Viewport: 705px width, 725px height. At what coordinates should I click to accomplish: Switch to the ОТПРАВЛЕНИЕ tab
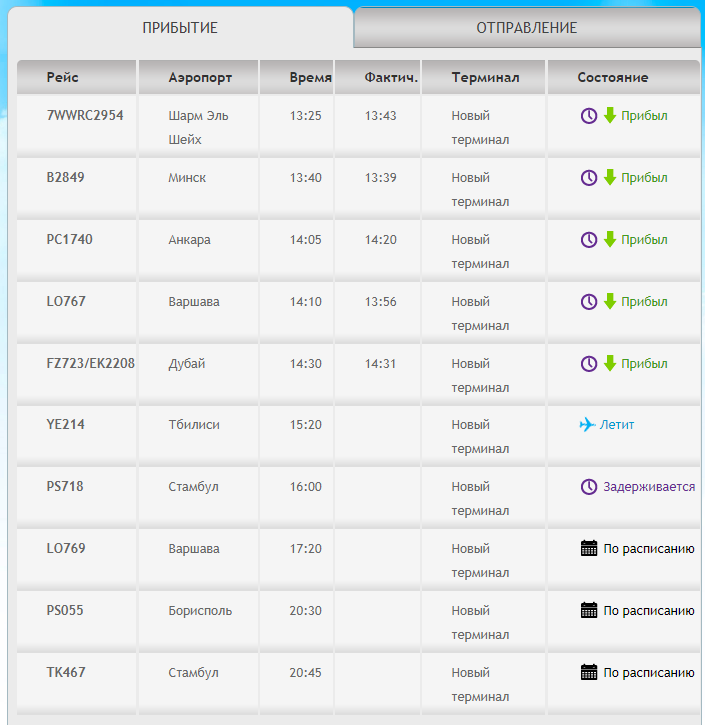point(527,27)
